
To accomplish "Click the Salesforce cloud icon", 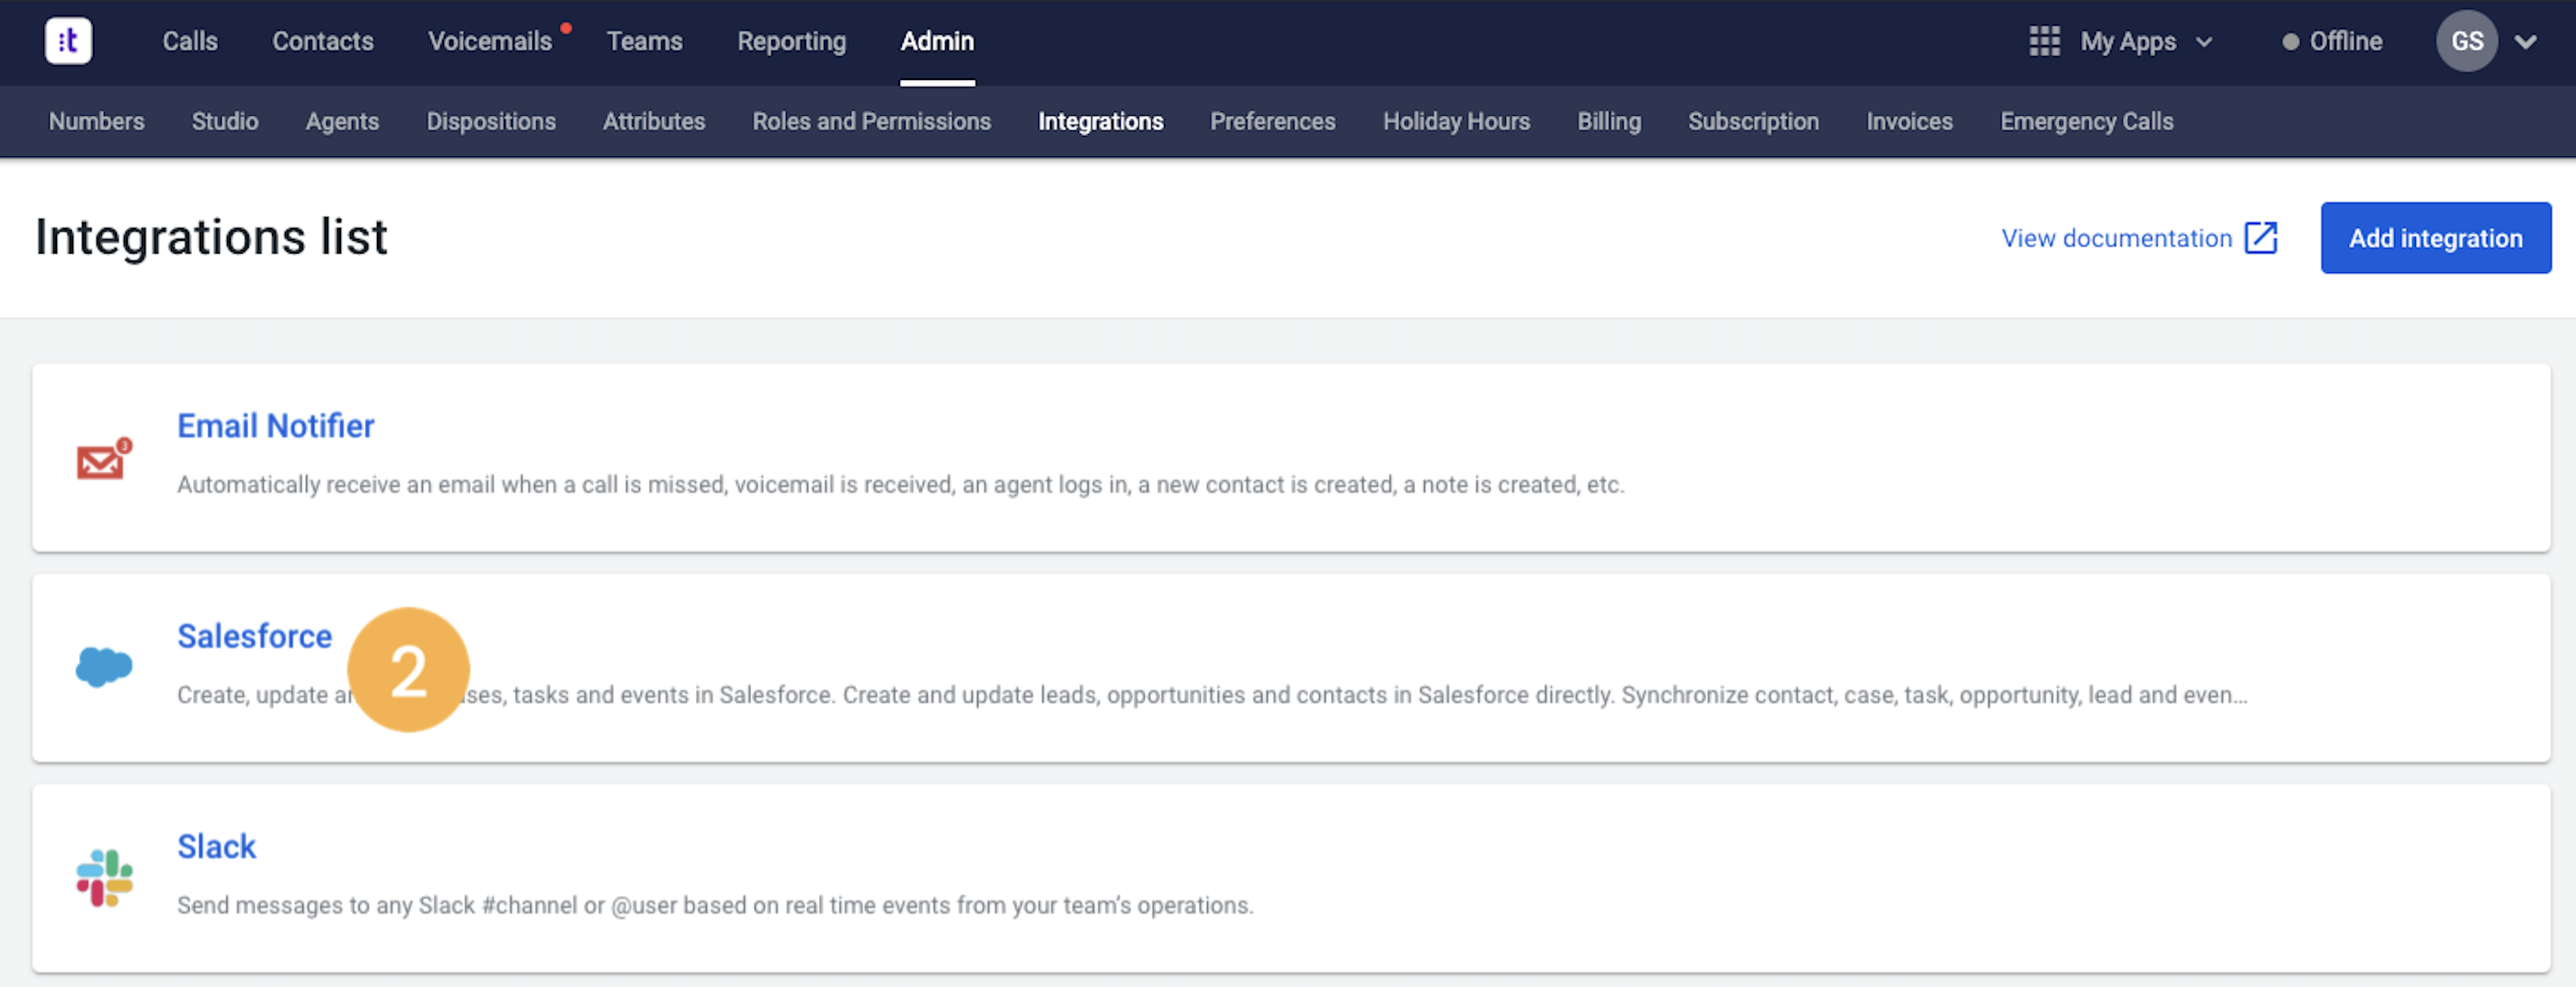I will 104,667.
